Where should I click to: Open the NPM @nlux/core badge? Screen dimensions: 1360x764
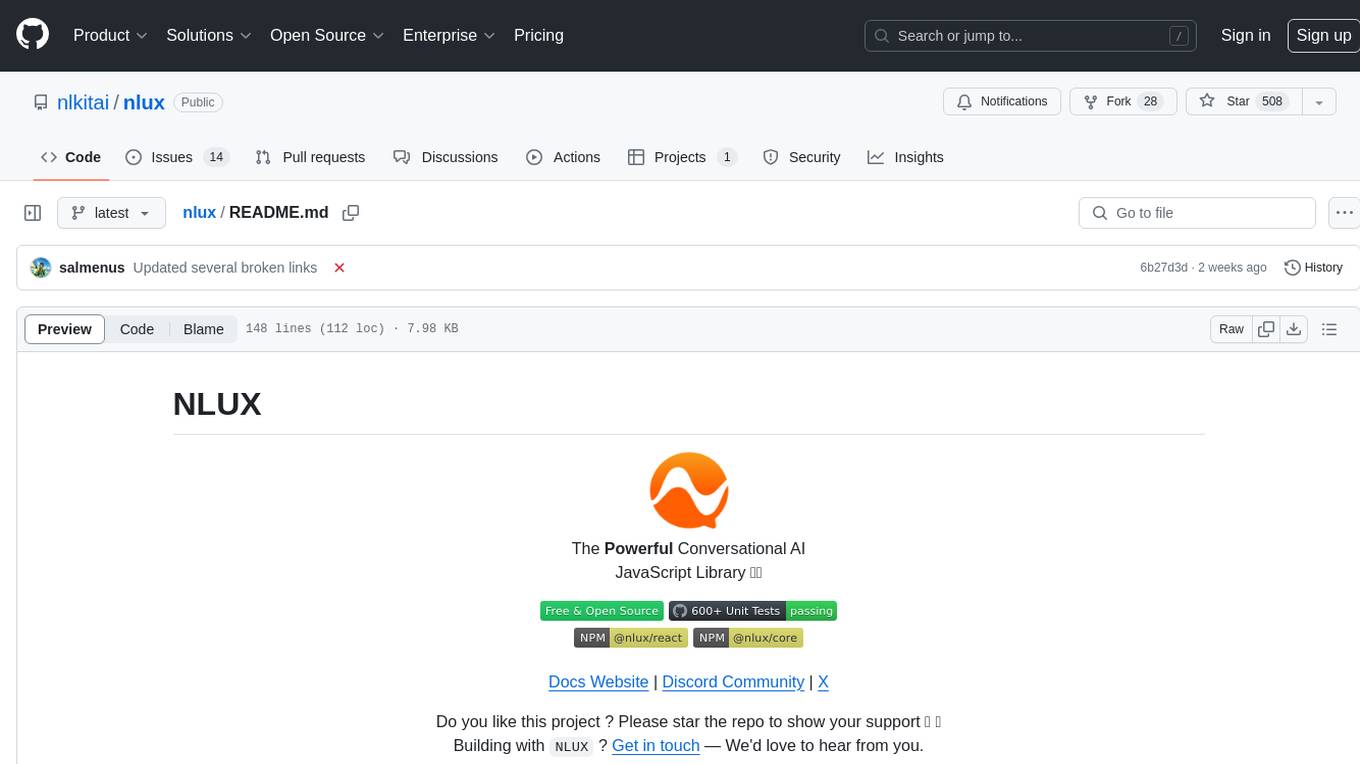(748, 638)
